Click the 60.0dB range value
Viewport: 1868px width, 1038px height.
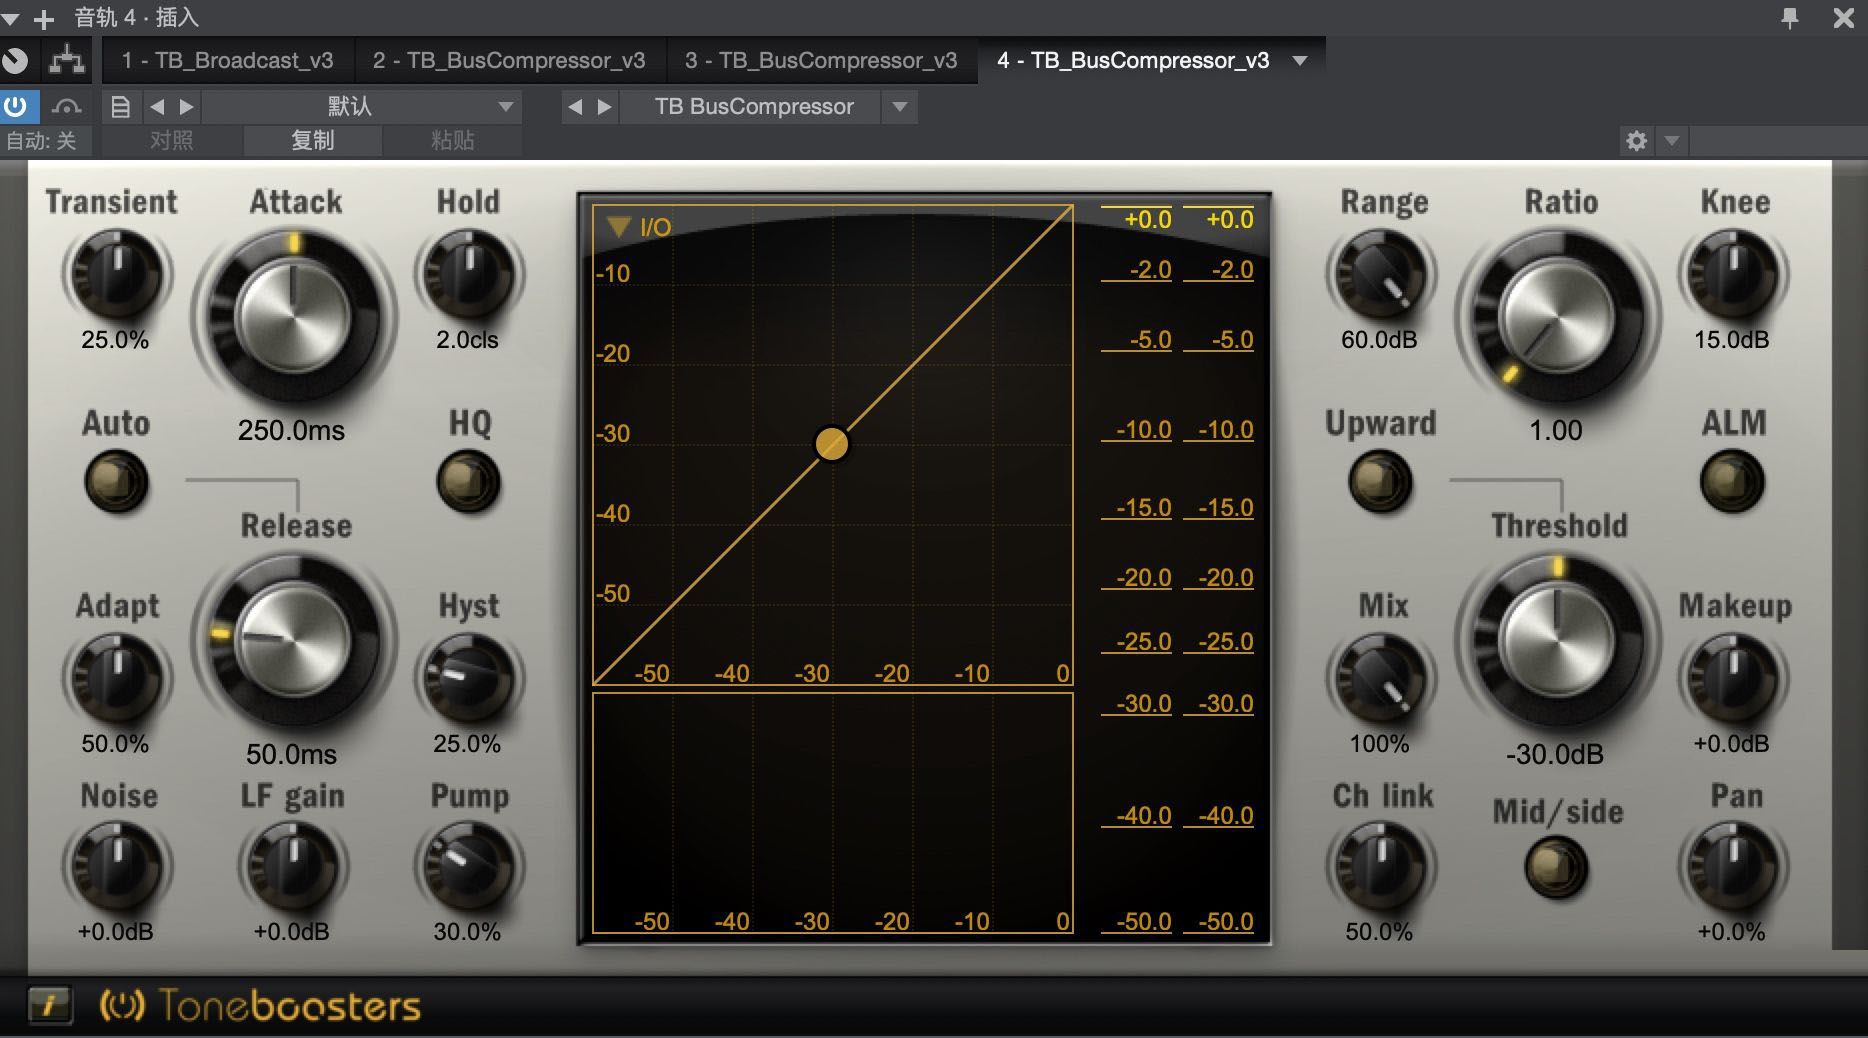coord(1379,340)
